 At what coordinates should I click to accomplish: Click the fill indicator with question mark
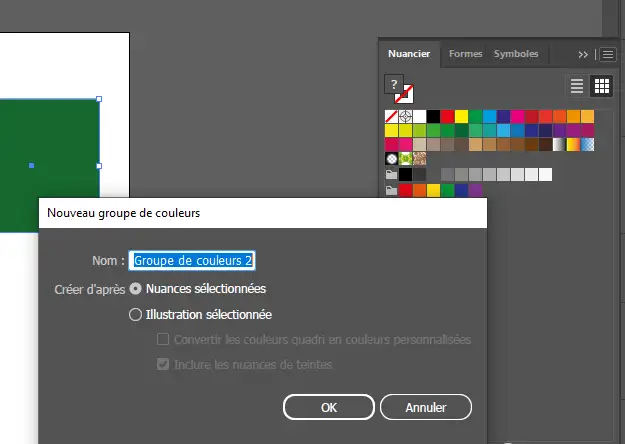point(395,85)
